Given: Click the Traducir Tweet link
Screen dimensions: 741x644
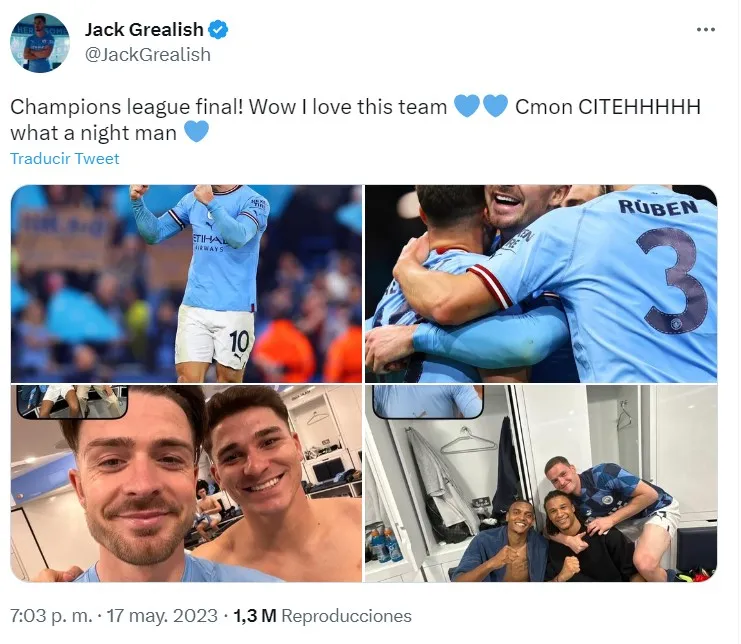Looking at the screenshot, I should (65, 159).
